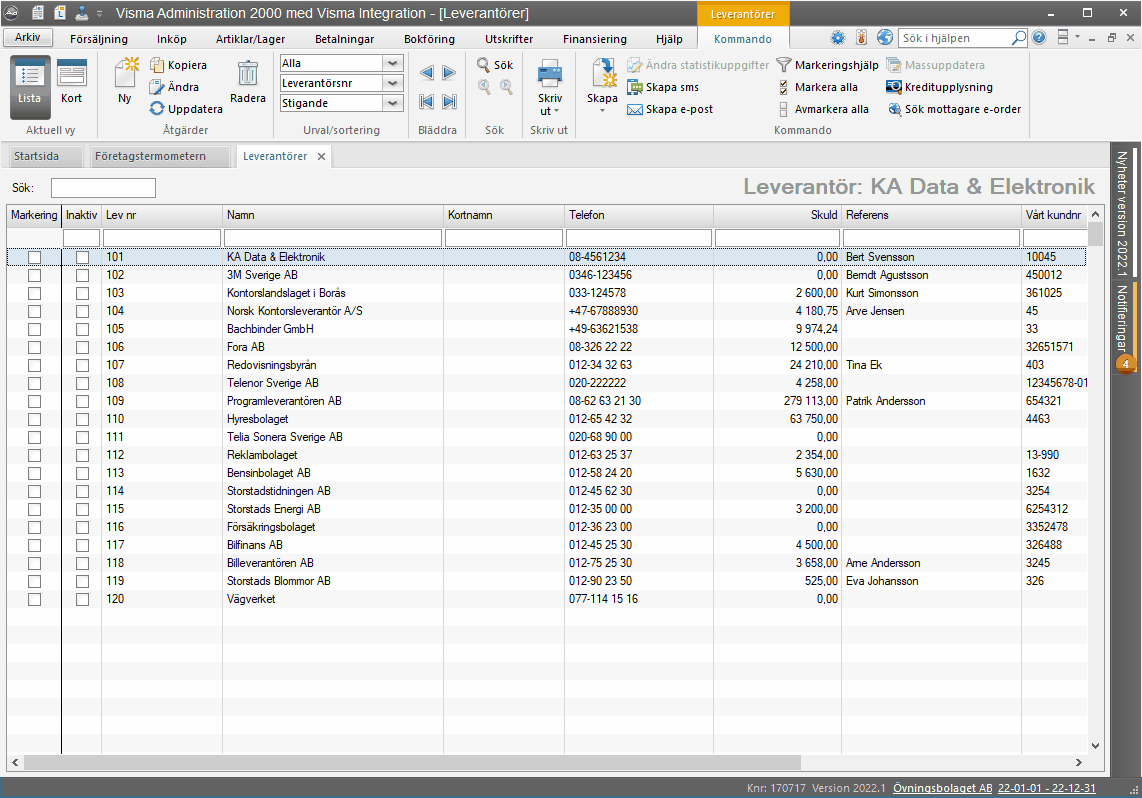
Task: Open the Bokföring ribbon tab
Action: pyautogui.click(x=430, y=39)
